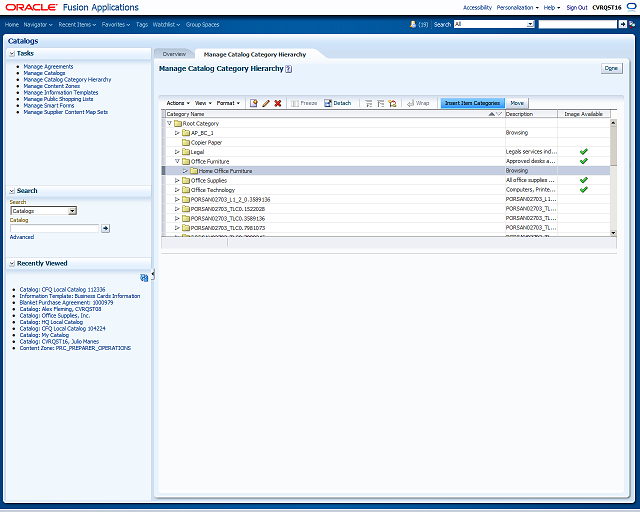This screenshot has width=640, height=512.
Task: Open the Recent Items menu
Action: click(x=77, y=24)
